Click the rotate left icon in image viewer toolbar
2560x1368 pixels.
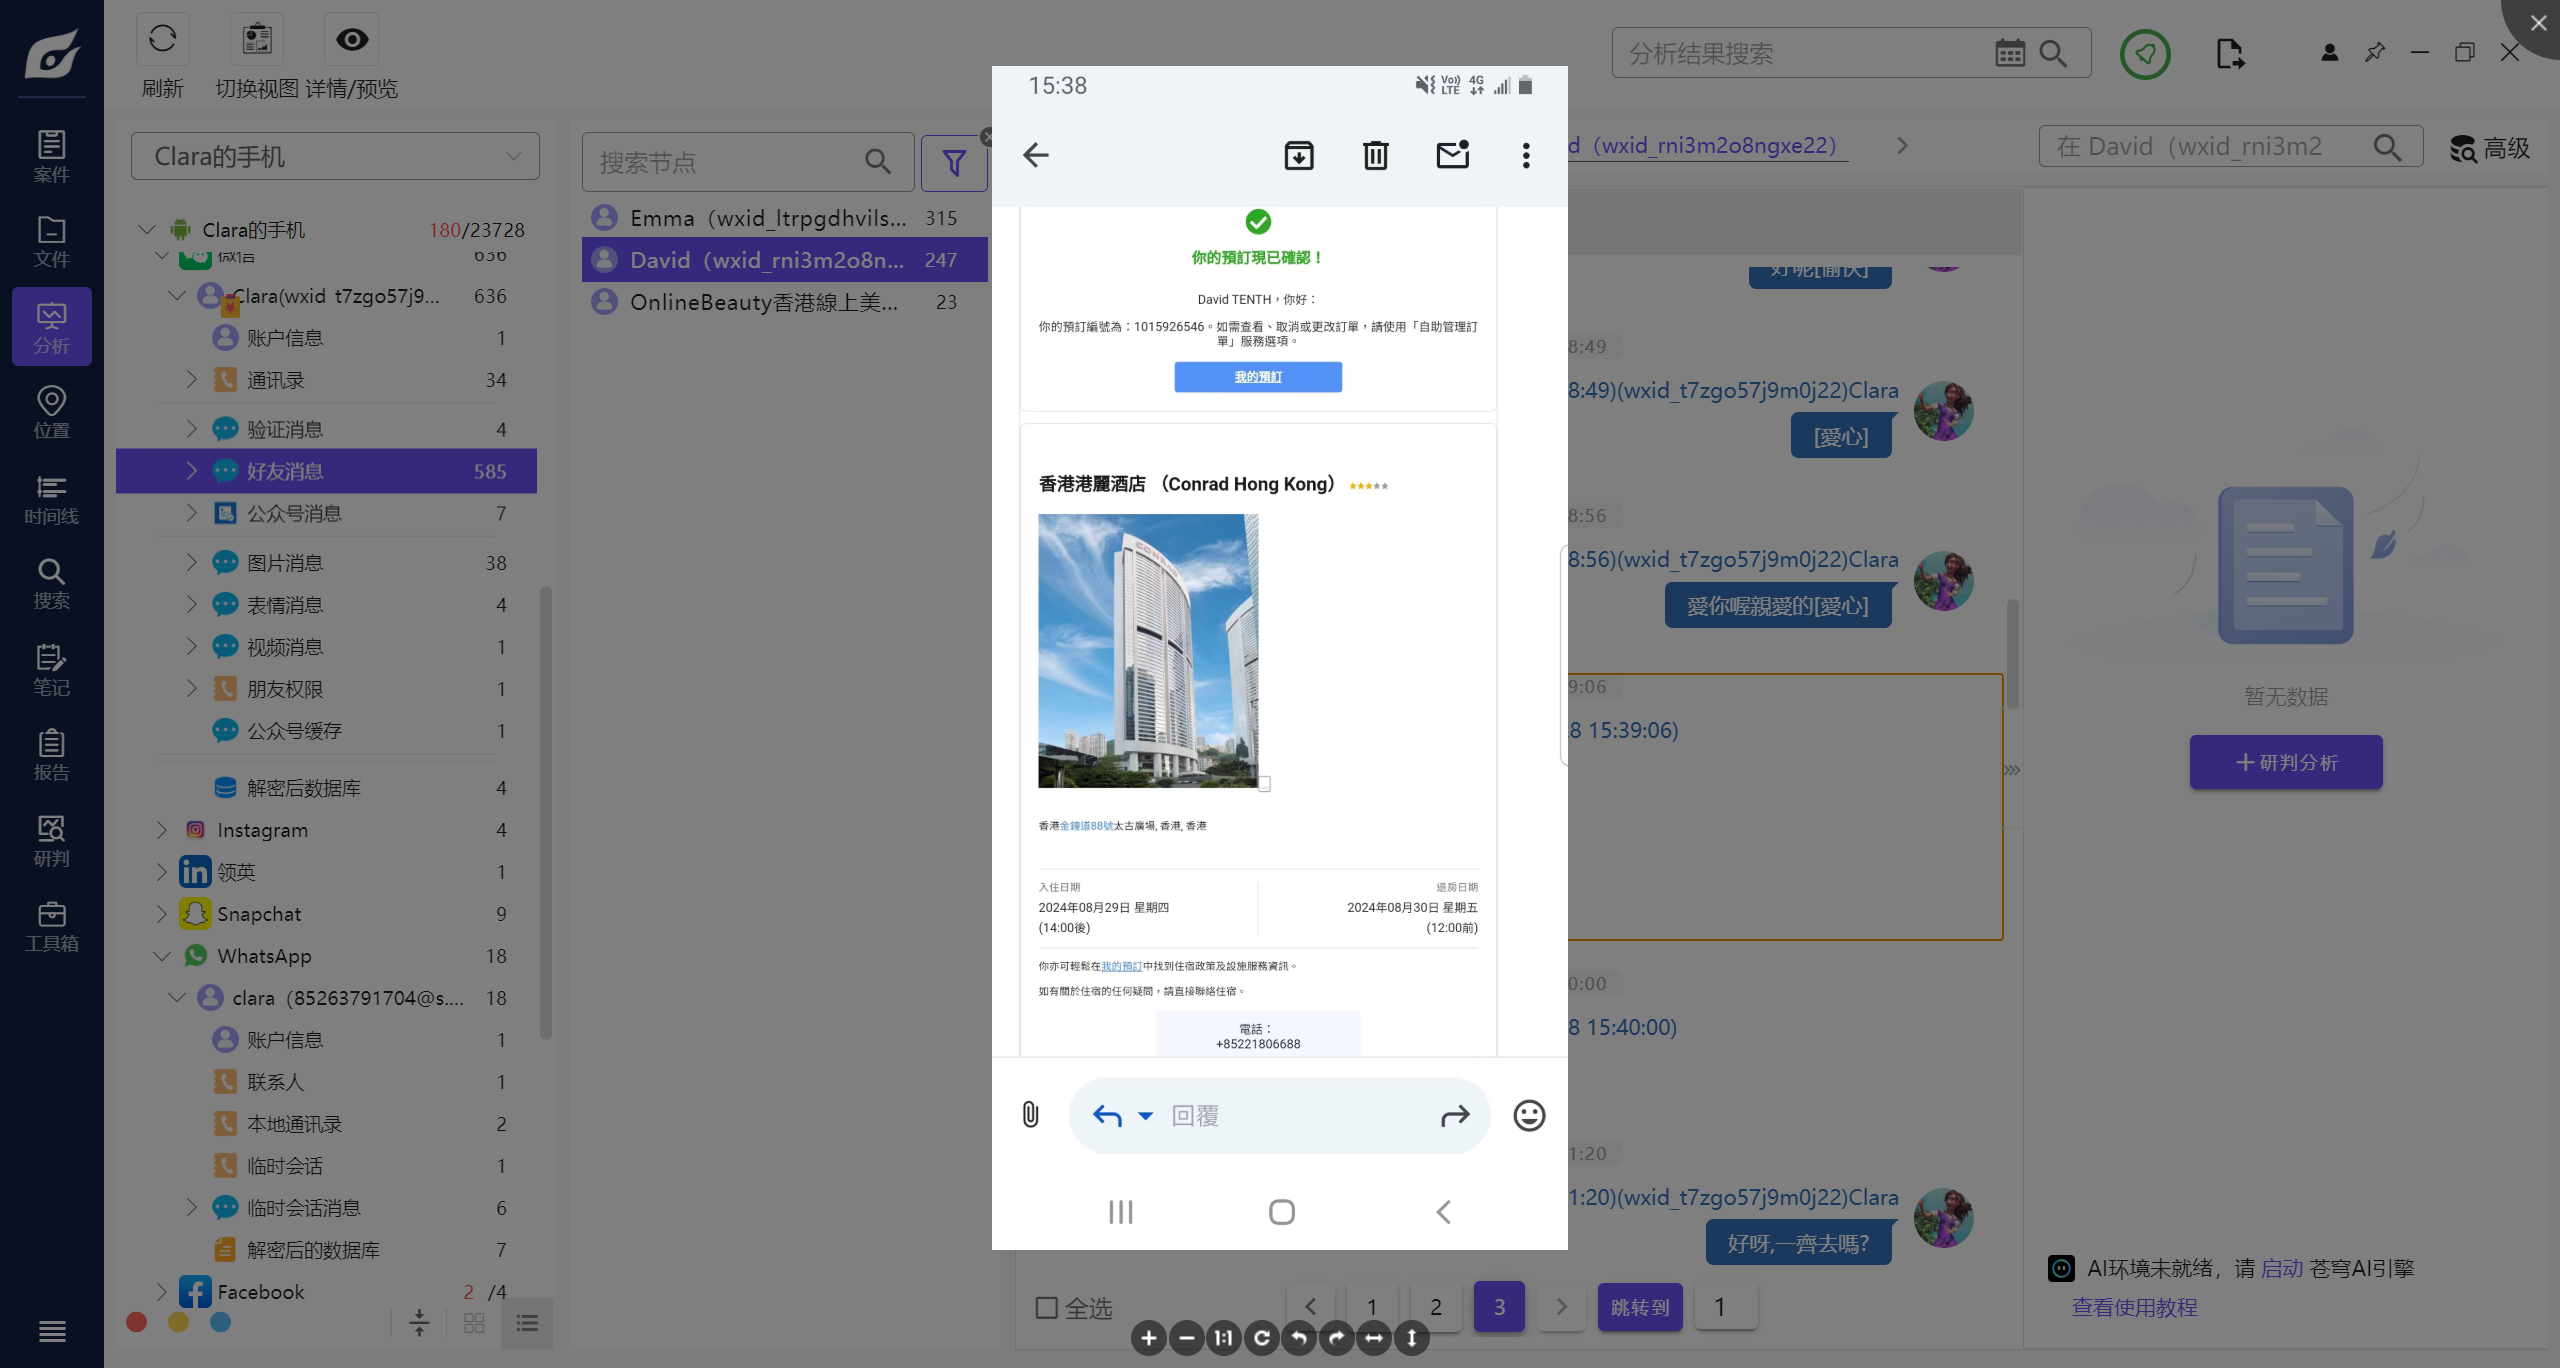point(1299,1337)
